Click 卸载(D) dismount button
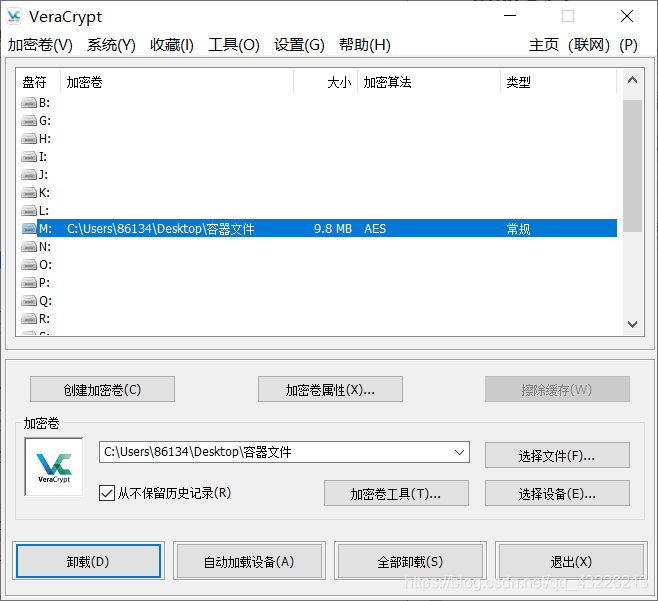This screenshot has height=601, width=658. (x=88, y=561)
